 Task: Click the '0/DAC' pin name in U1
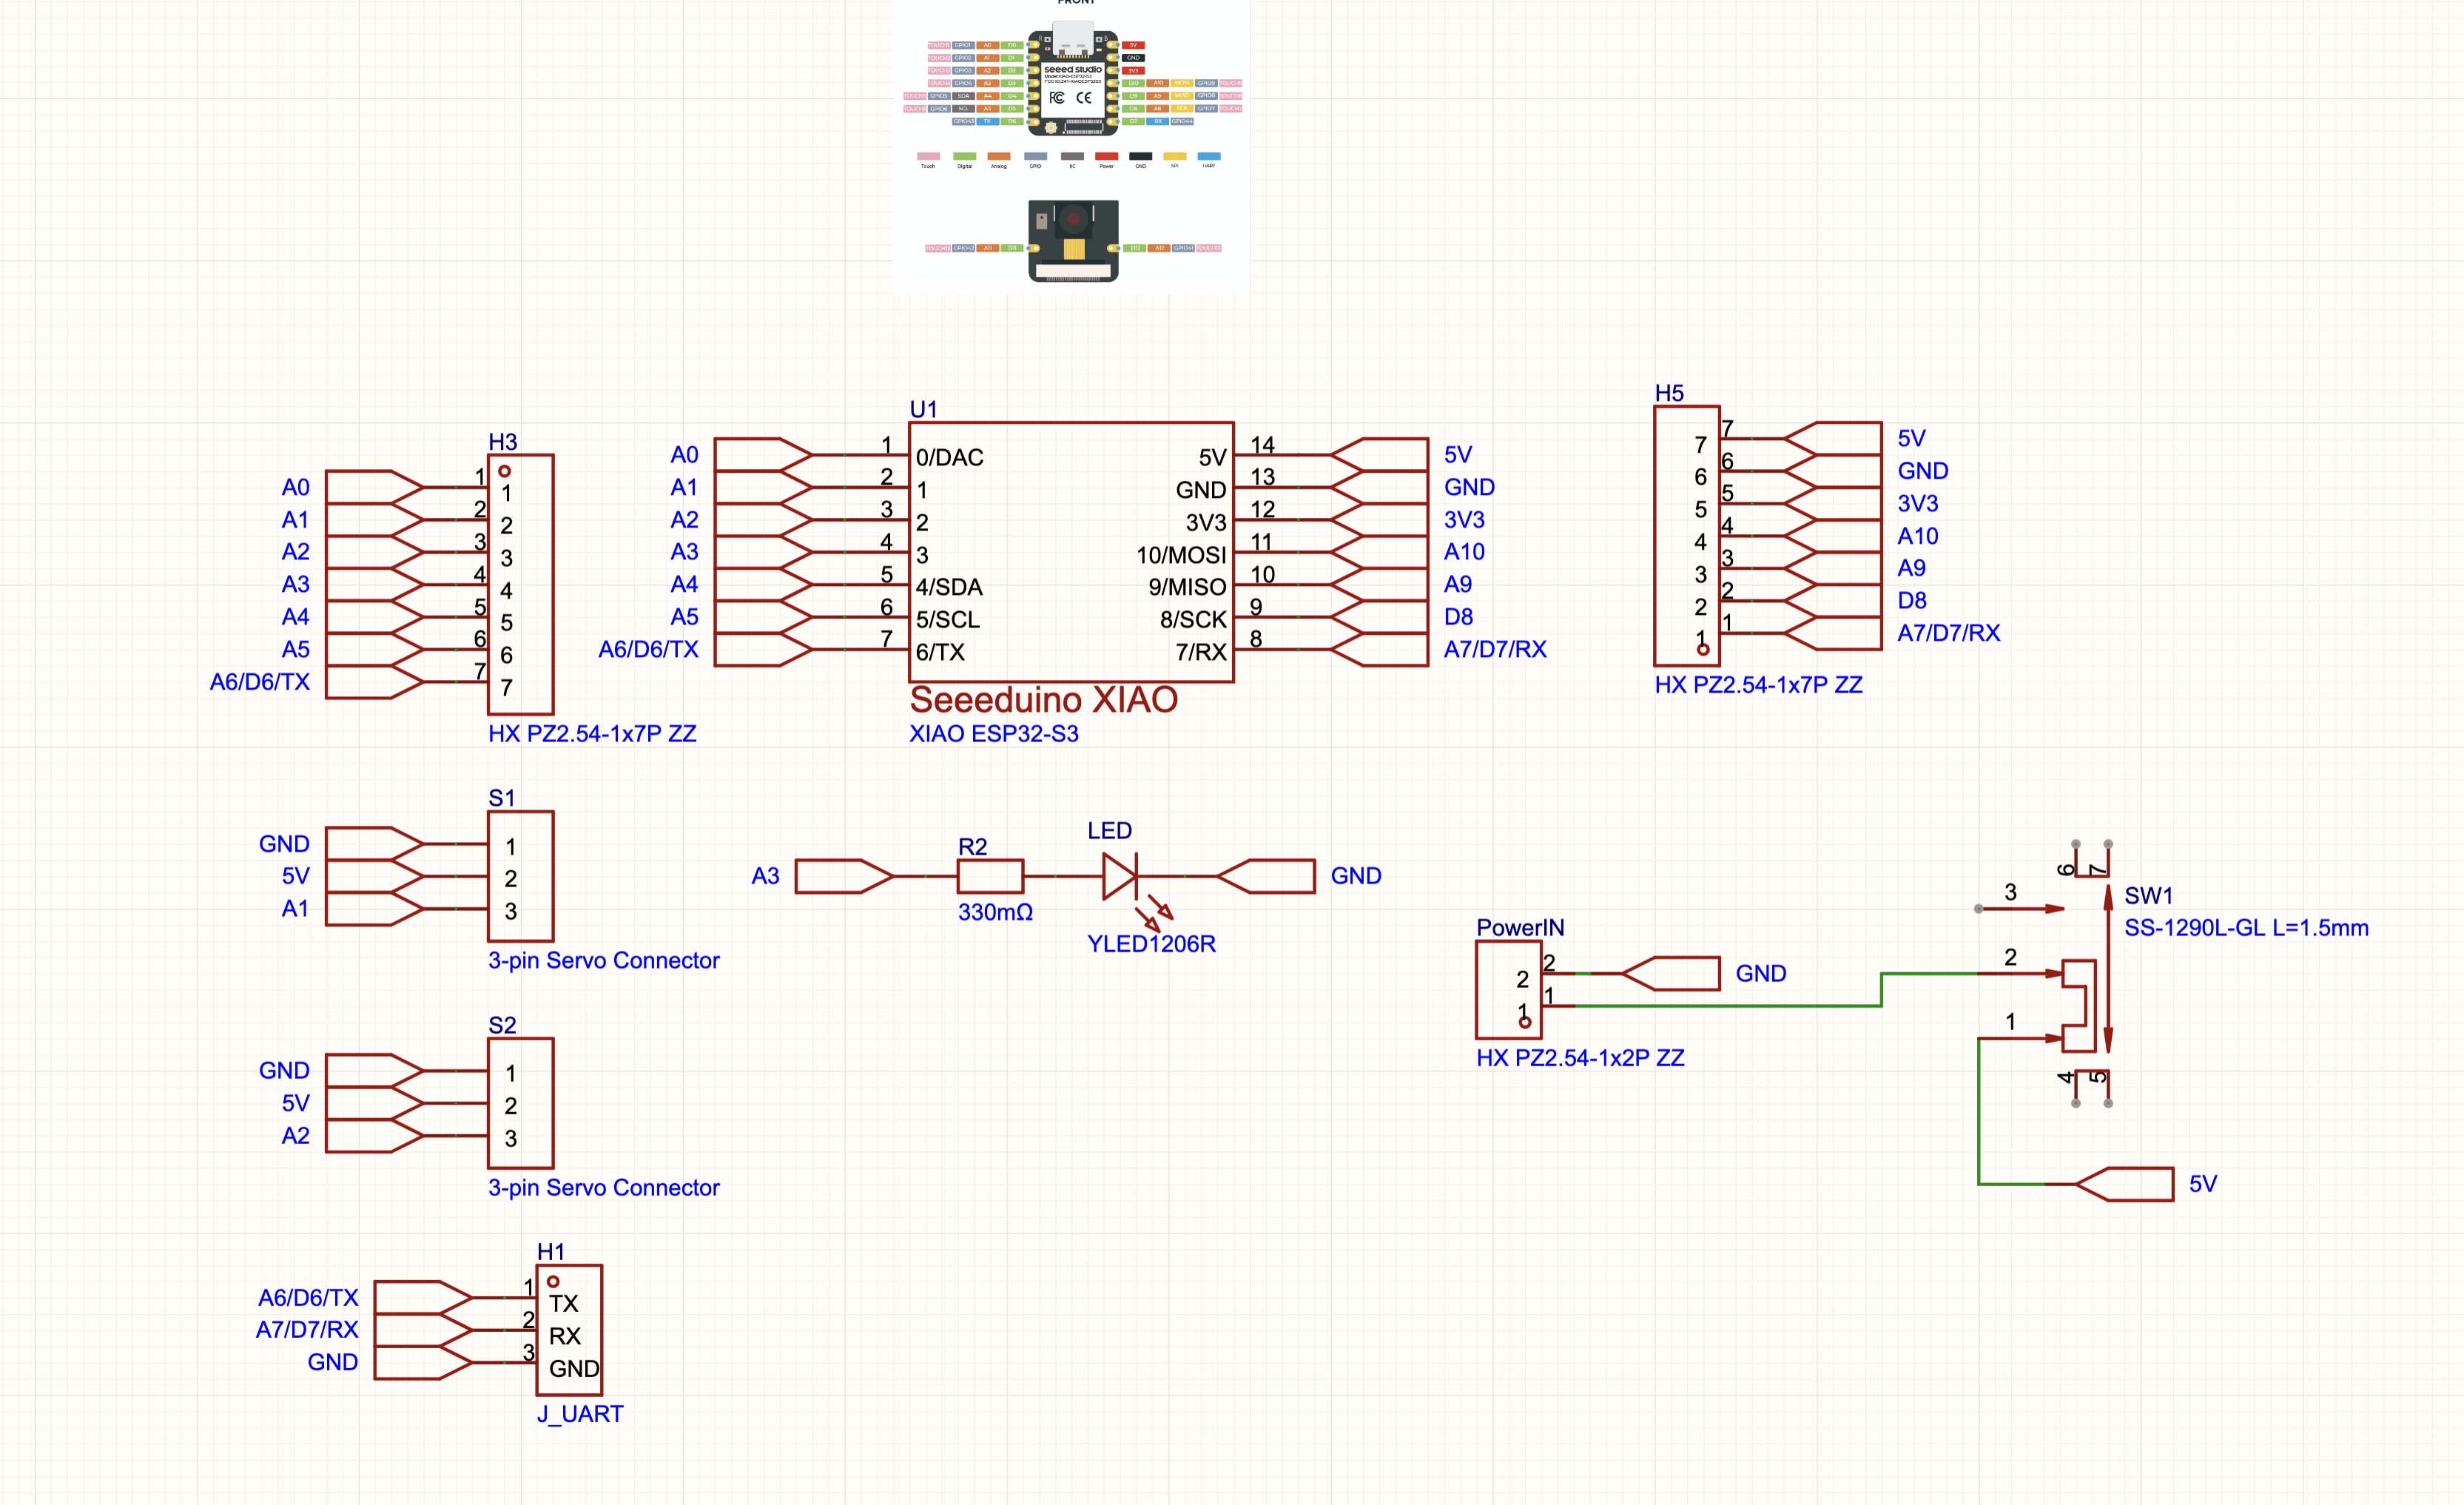(x=949, y=458)
